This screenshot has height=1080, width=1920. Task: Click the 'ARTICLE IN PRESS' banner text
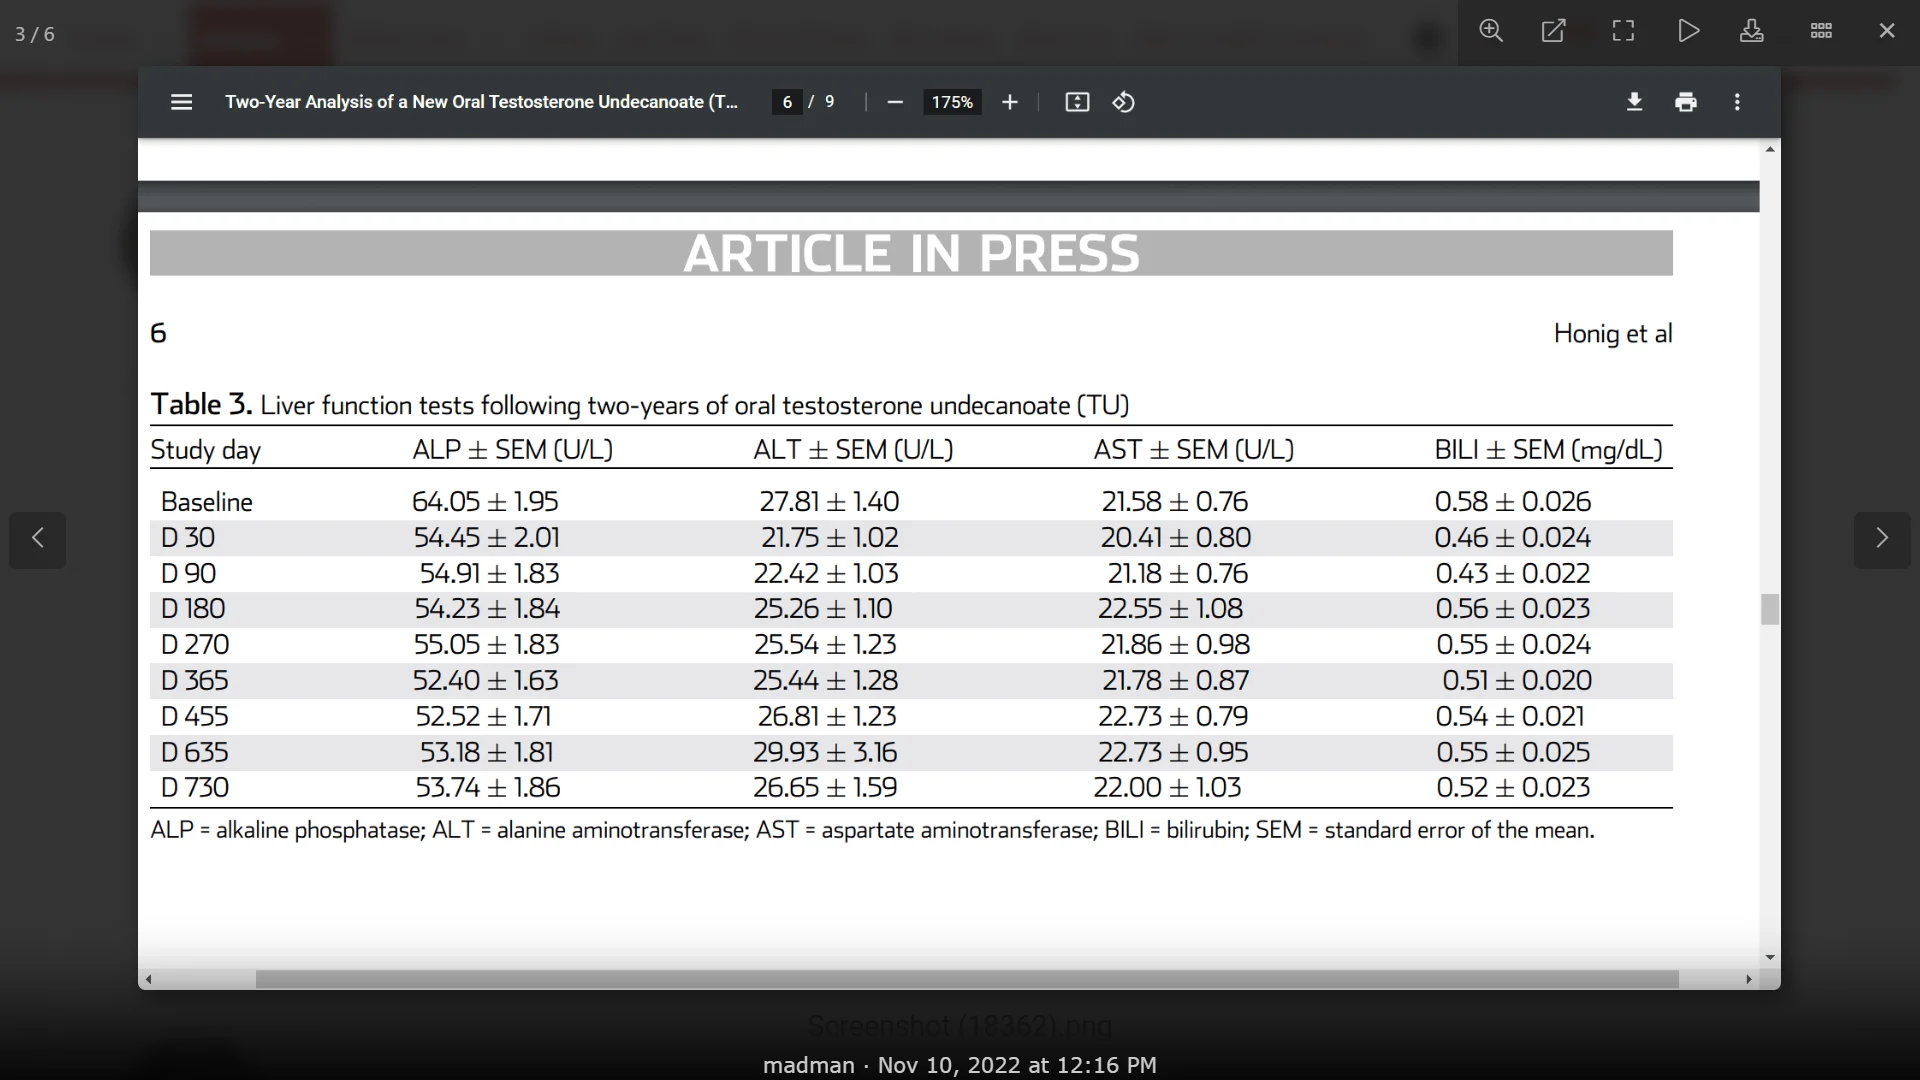tap(912, 254)
